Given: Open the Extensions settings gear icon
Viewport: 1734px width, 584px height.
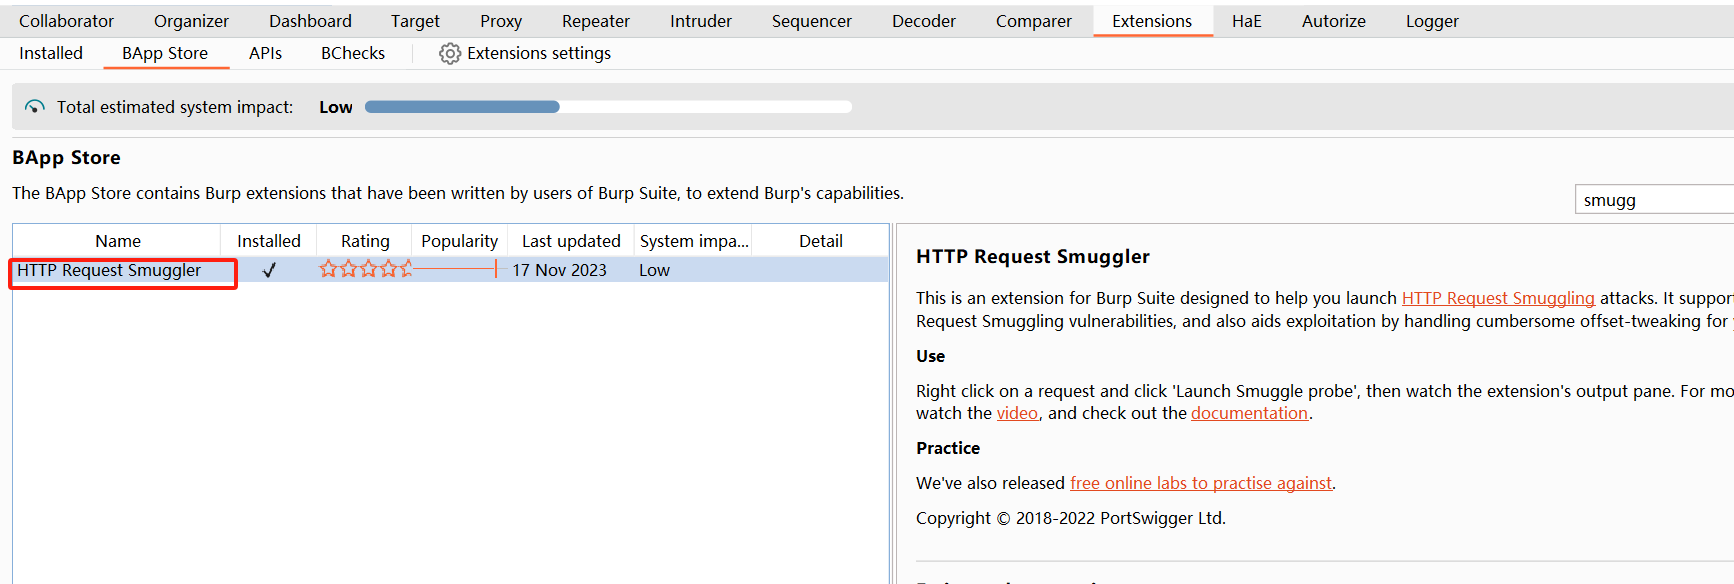Looking at the screenshot, I should pyautogui.click(x=450, y=54).
